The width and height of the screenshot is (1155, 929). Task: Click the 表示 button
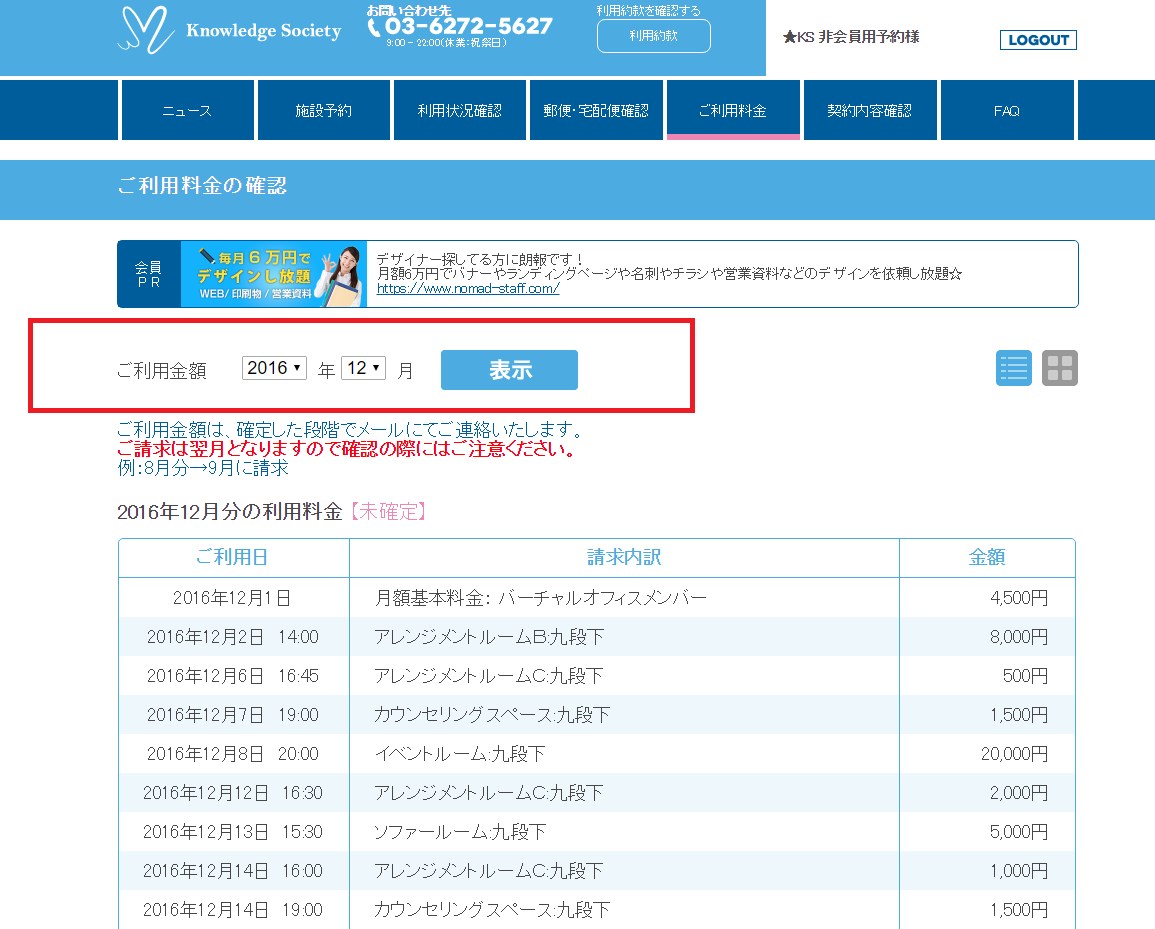pos(509,370)
